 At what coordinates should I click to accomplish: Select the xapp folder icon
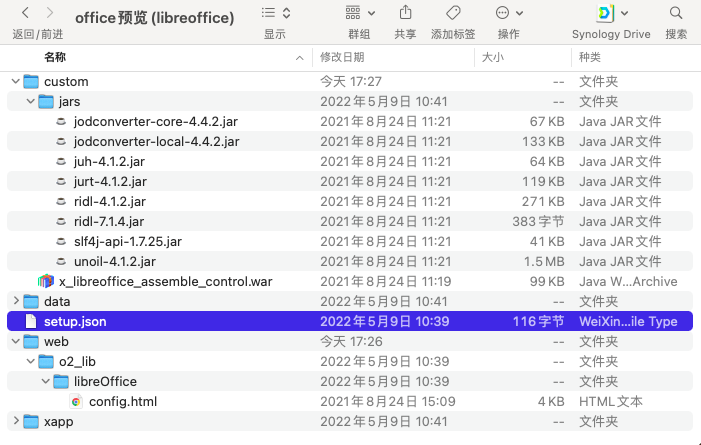click(31, 421)
